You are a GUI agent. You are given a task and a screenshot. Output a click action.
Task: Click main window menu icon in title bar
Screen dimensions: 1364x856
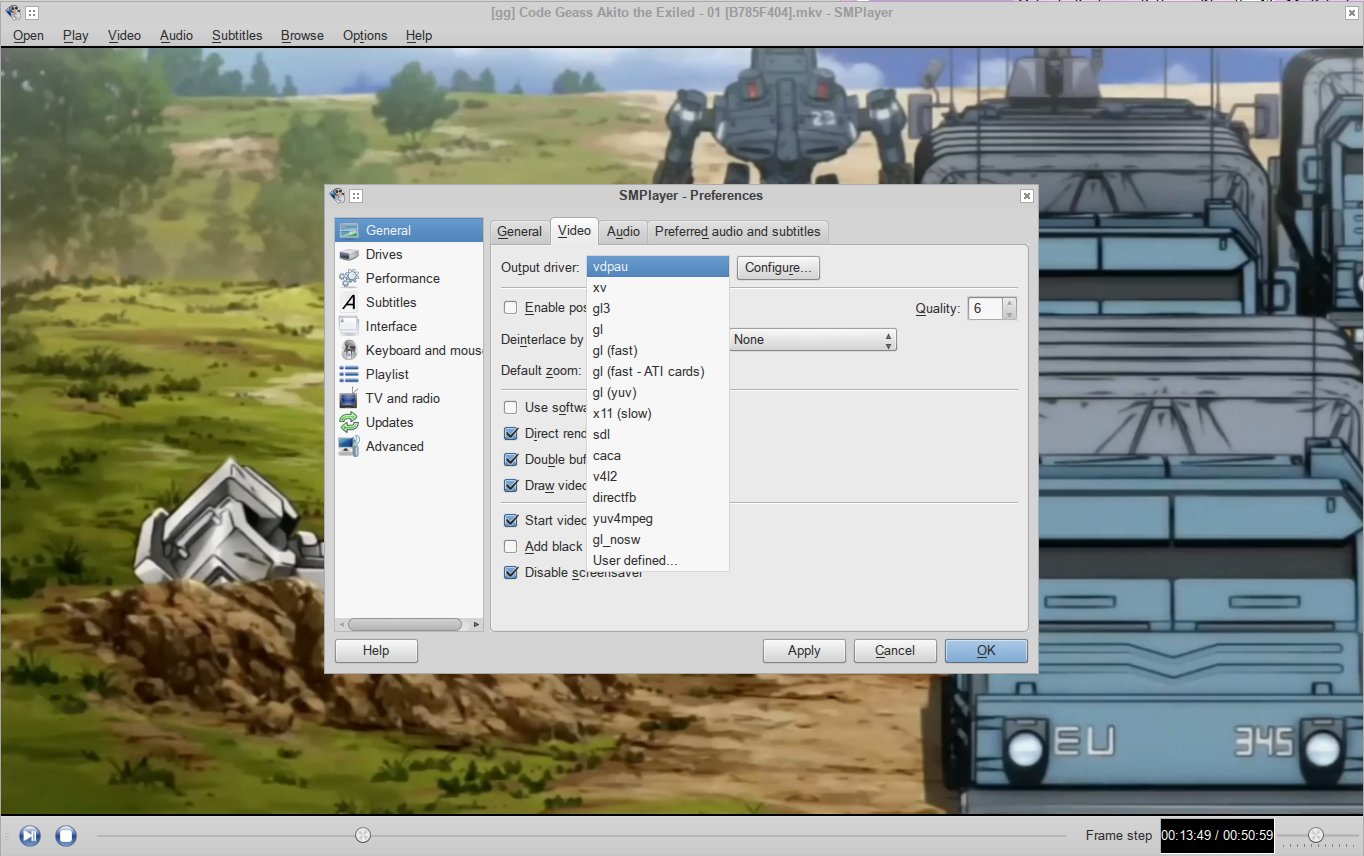coord(13,13)
